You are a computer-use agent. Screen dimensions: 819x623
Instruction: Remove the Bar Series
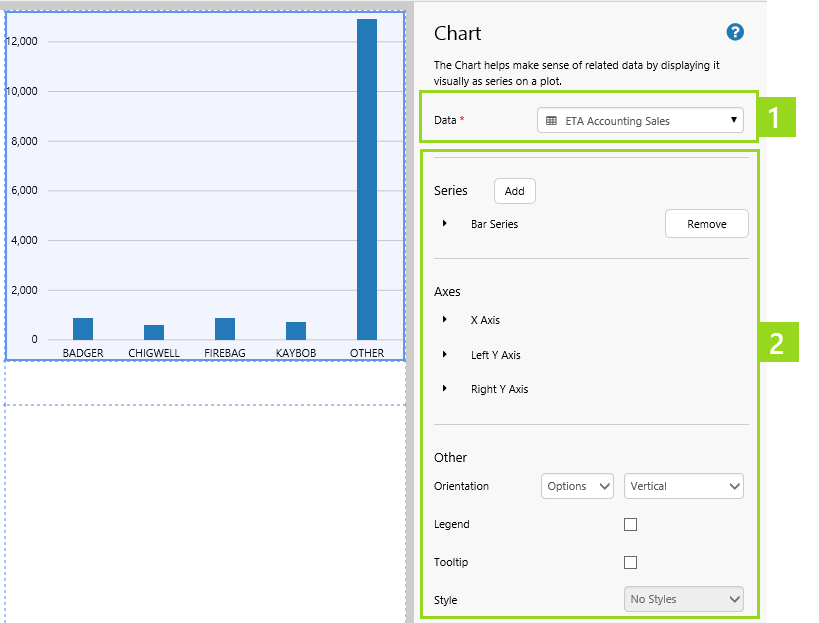click(706, 224)
